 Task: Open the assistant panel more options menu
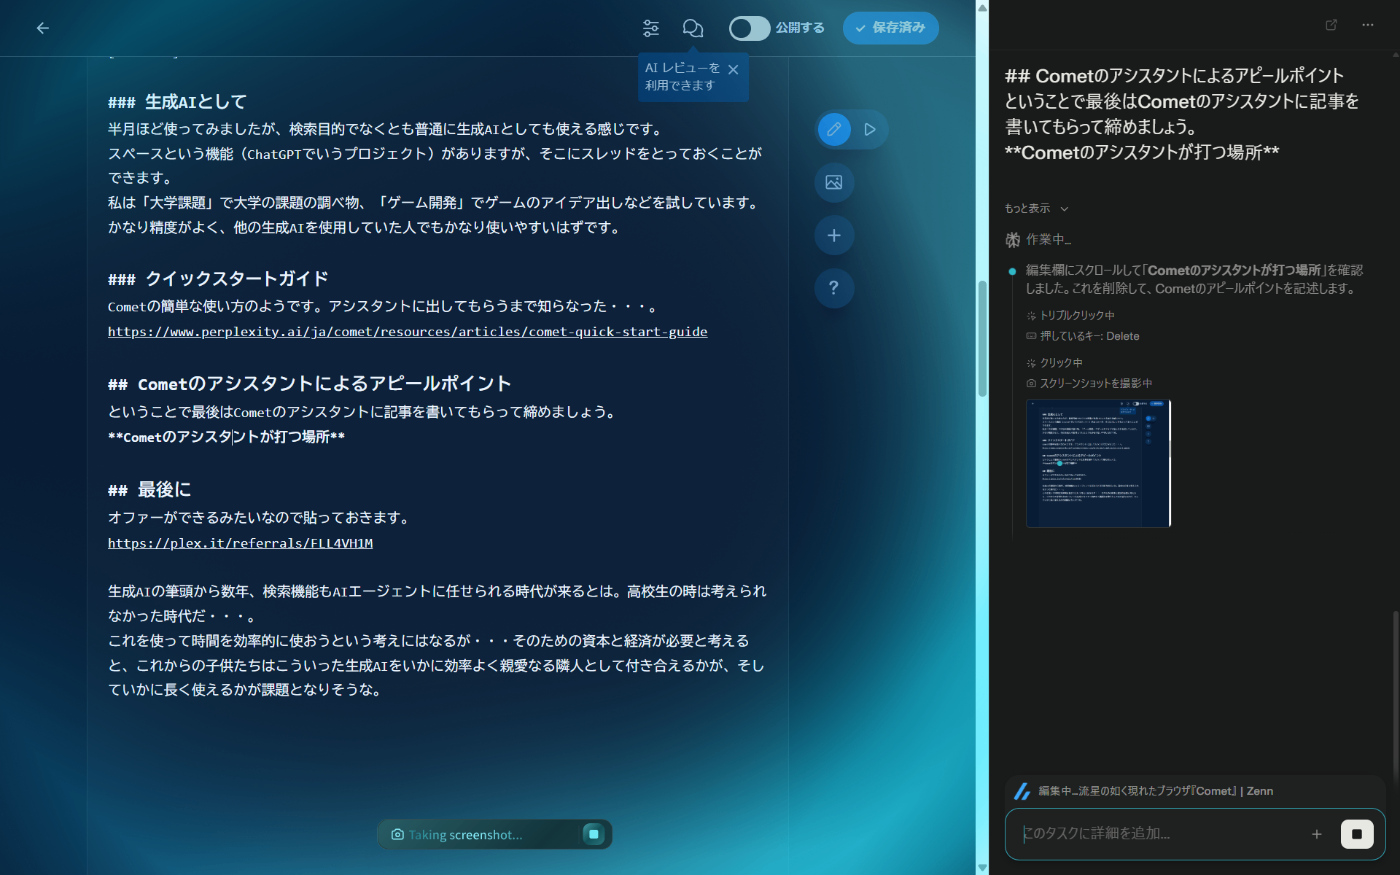click(x=1367, y=25)
